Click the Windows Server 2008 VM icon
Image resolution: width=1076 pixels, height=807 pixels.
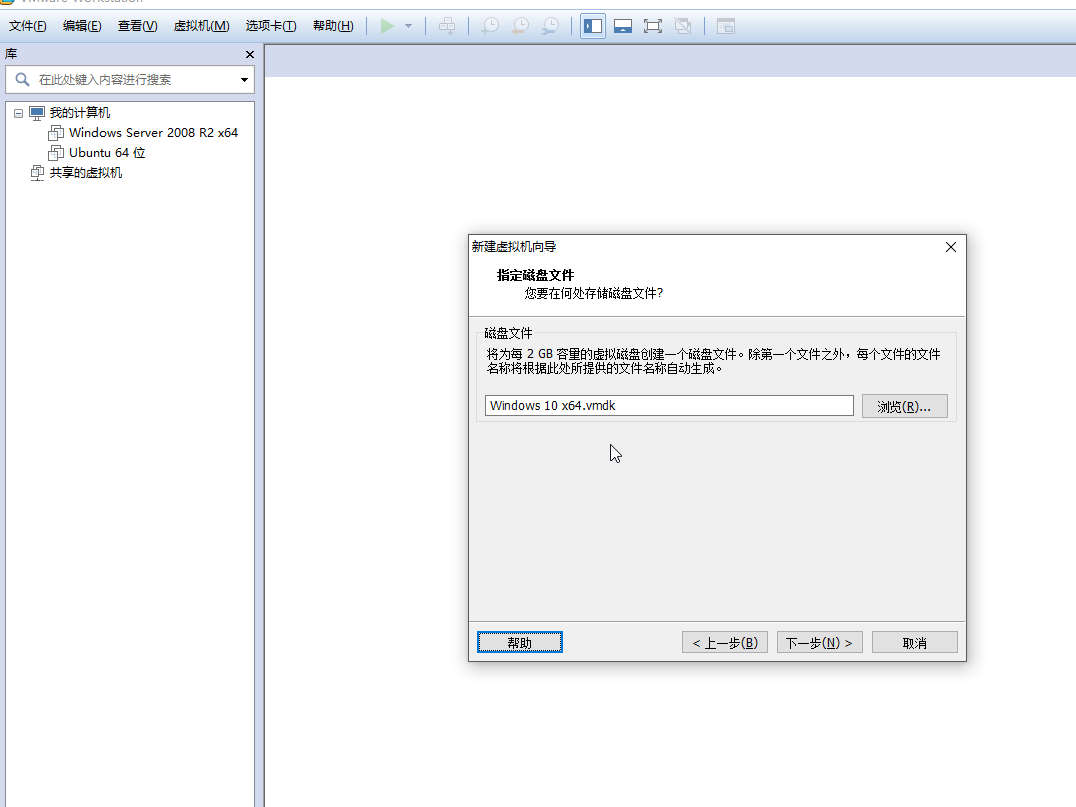[x=56, y=132]
